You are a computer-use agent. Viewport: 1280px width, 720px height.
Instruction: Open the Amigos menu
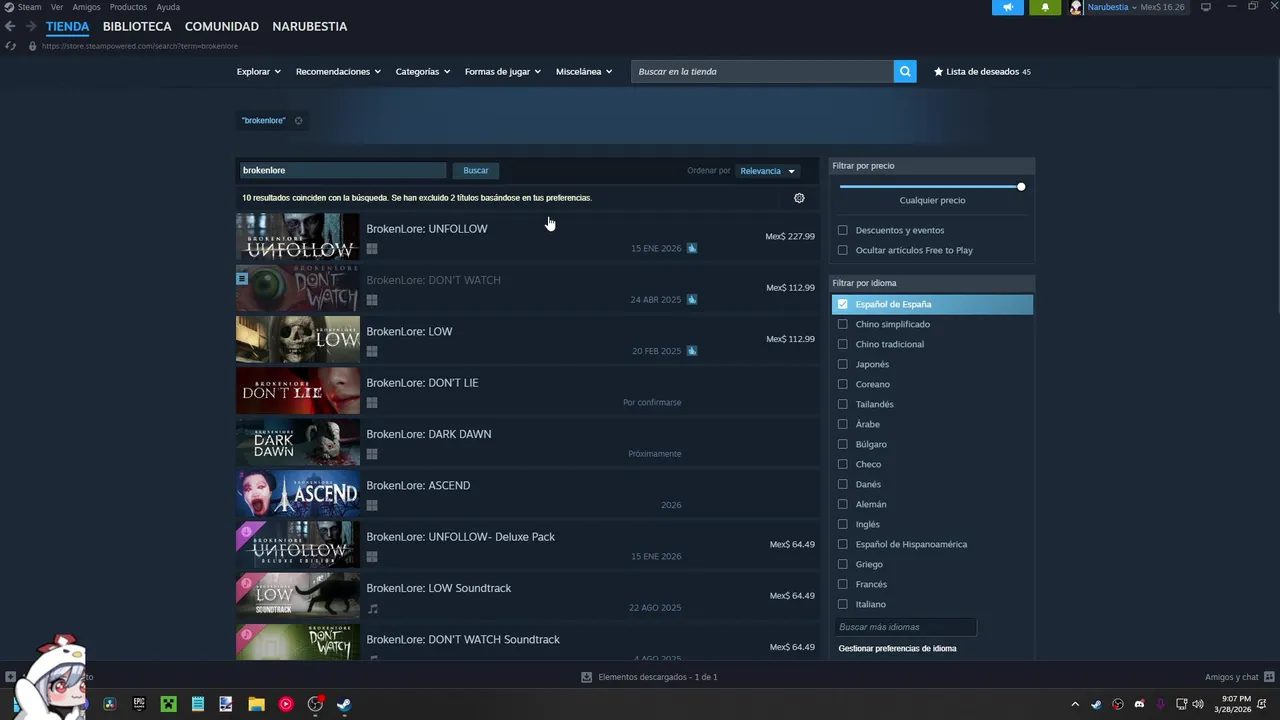(x=86, y=7)
